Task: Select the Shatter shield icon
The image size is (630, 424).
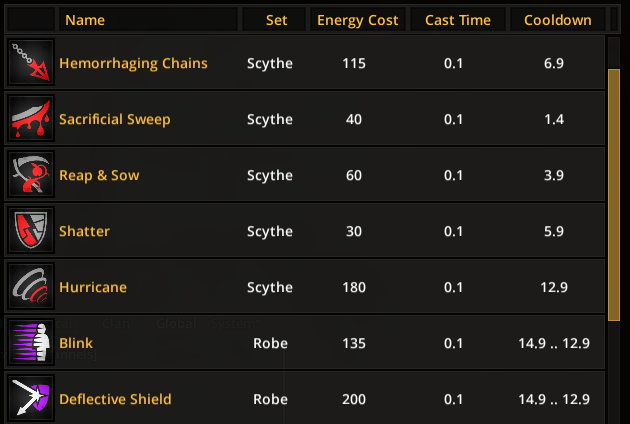Action: tap(29, 231)
